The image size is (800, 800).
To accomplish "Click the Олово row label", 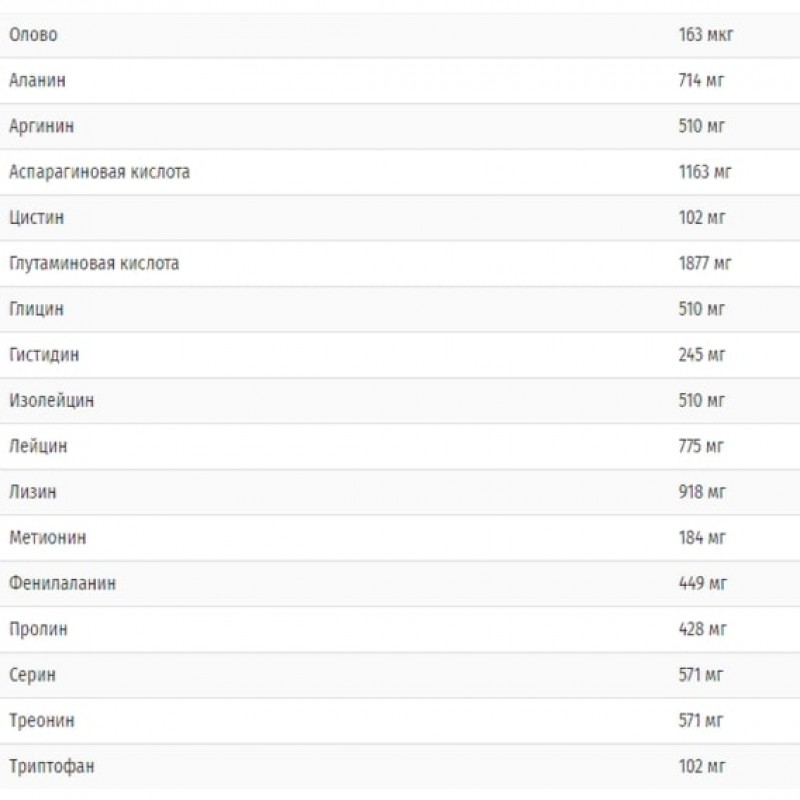I will (33, 35).
